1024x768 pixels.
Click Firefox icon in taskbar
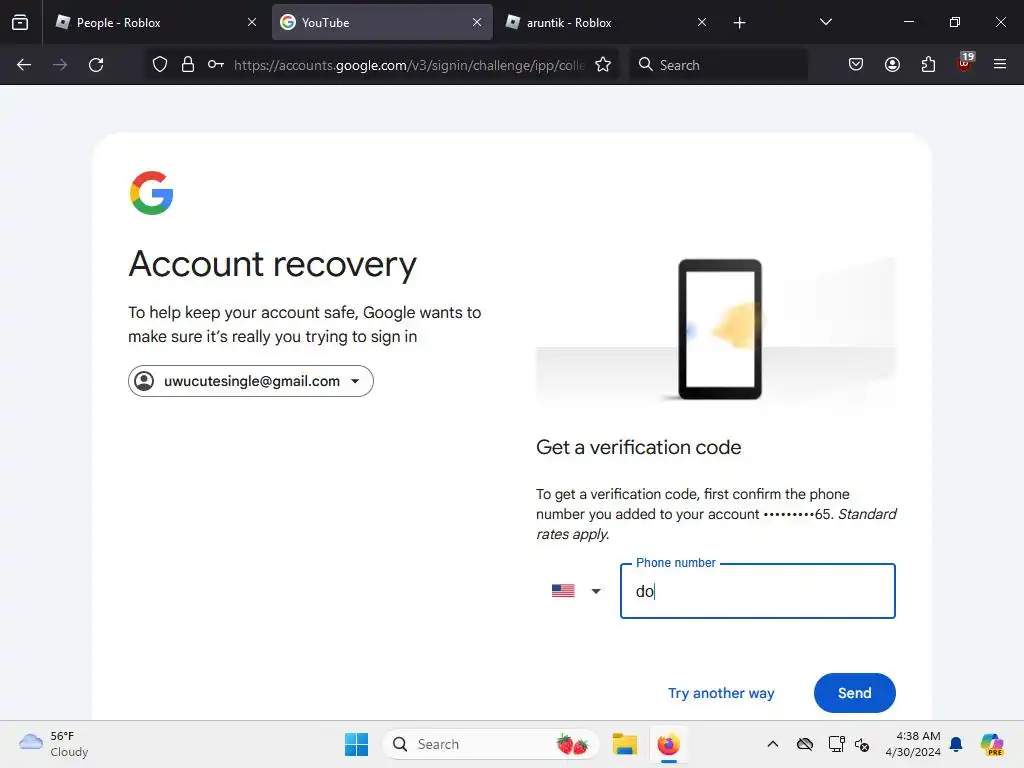[x=668, y=744]
